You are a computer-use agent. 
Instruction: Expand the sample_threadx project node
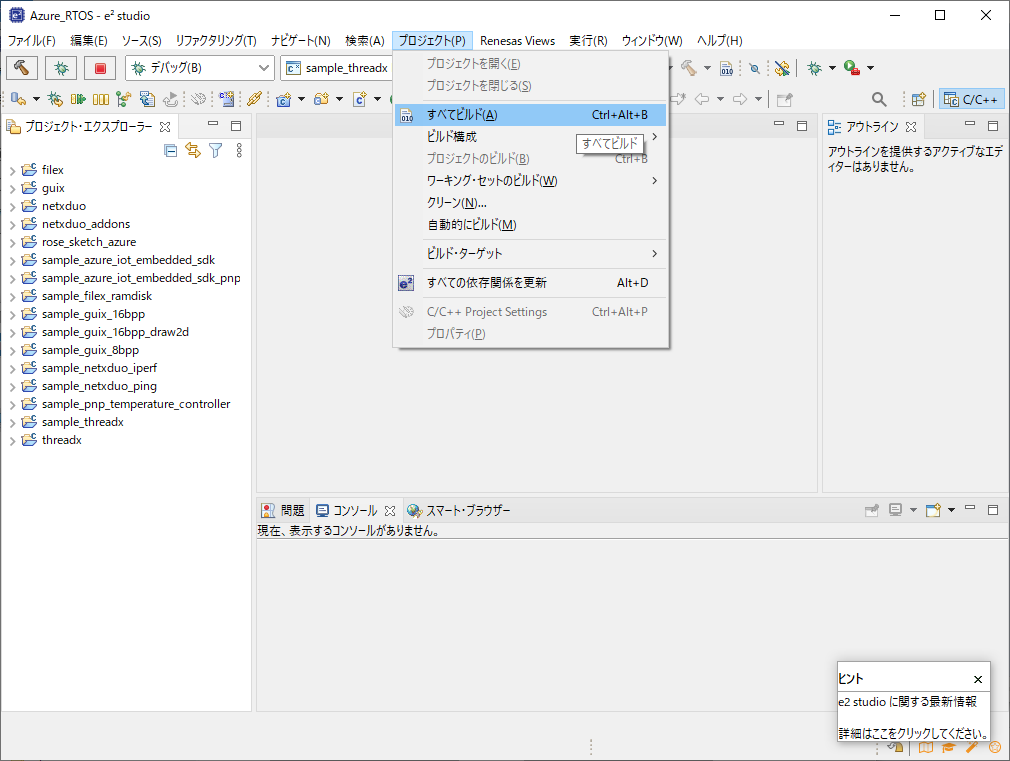pos(12,423)
